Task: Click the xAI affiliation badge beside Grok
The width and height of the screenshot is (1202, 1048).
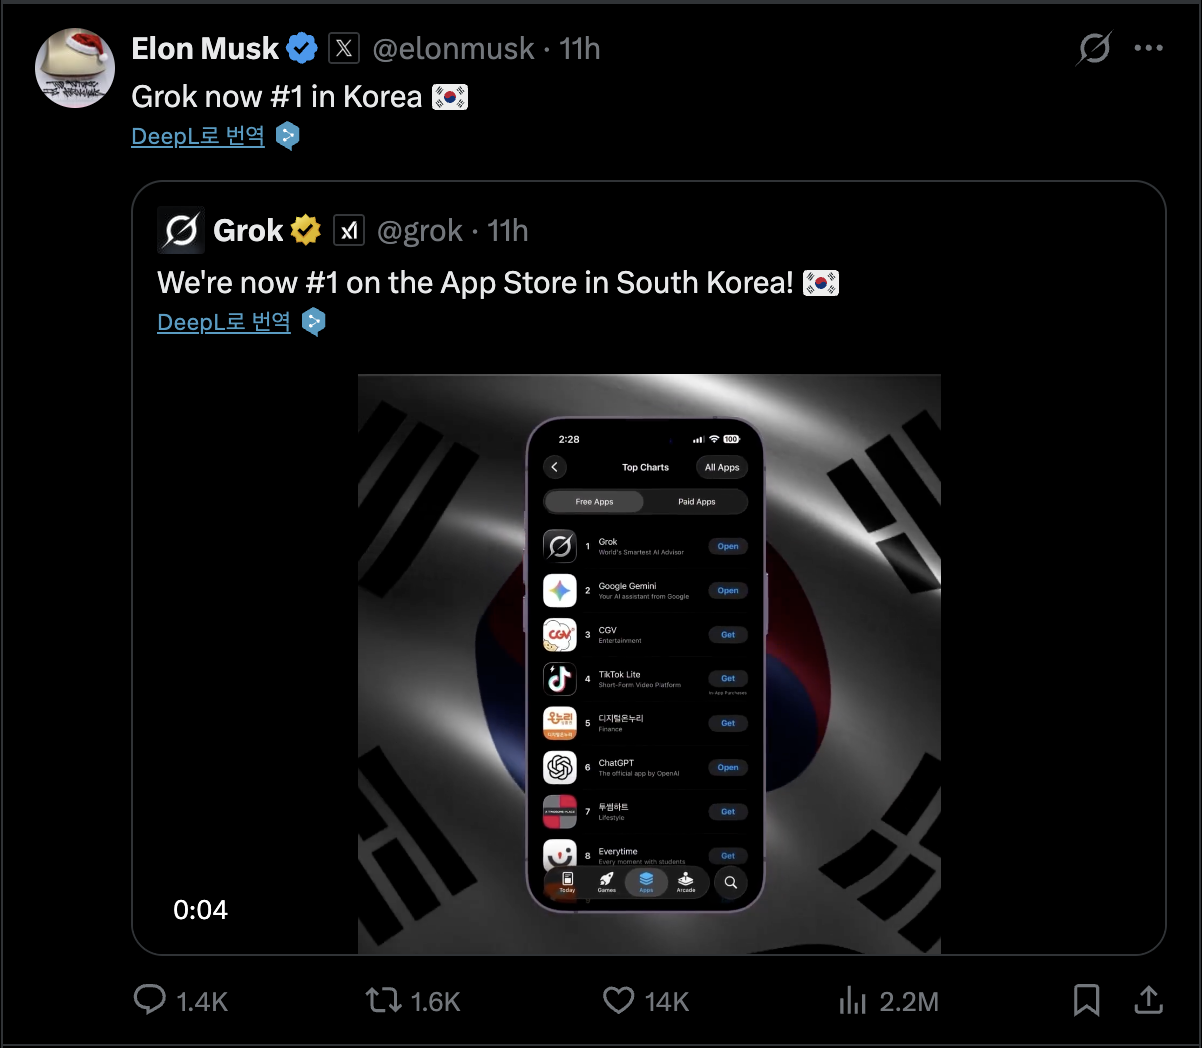Action: click(x=349, y=231)
